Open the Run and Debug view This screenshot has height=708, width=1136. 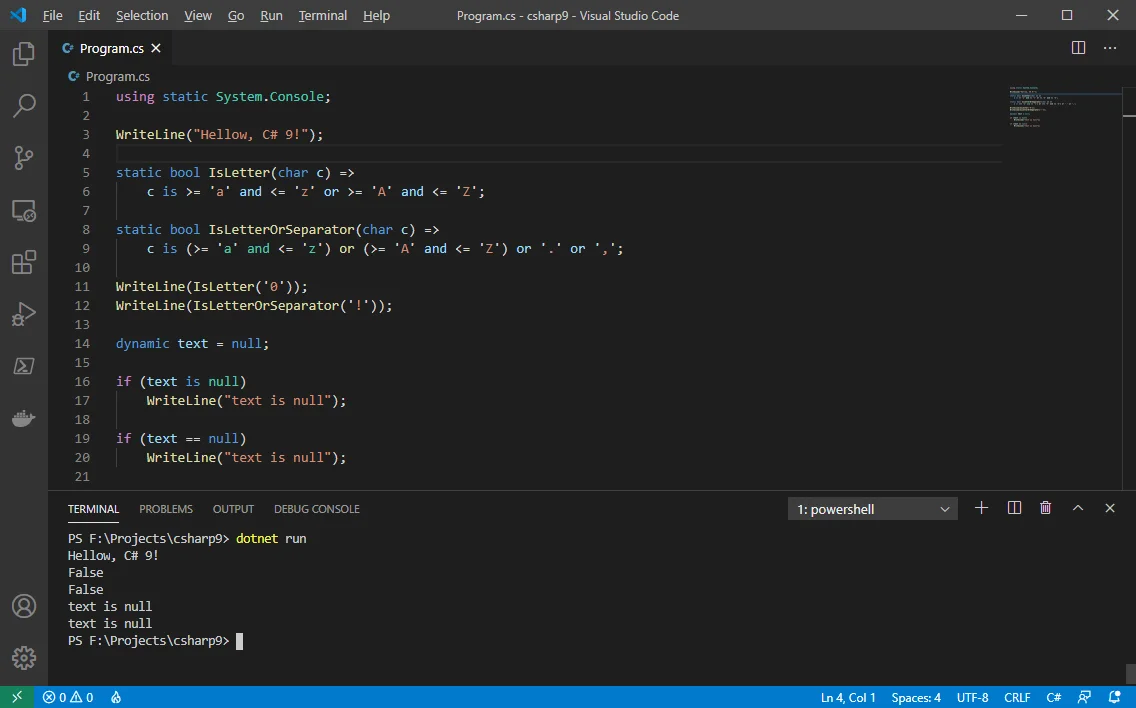pyautogui.click(x=24, y=314)
